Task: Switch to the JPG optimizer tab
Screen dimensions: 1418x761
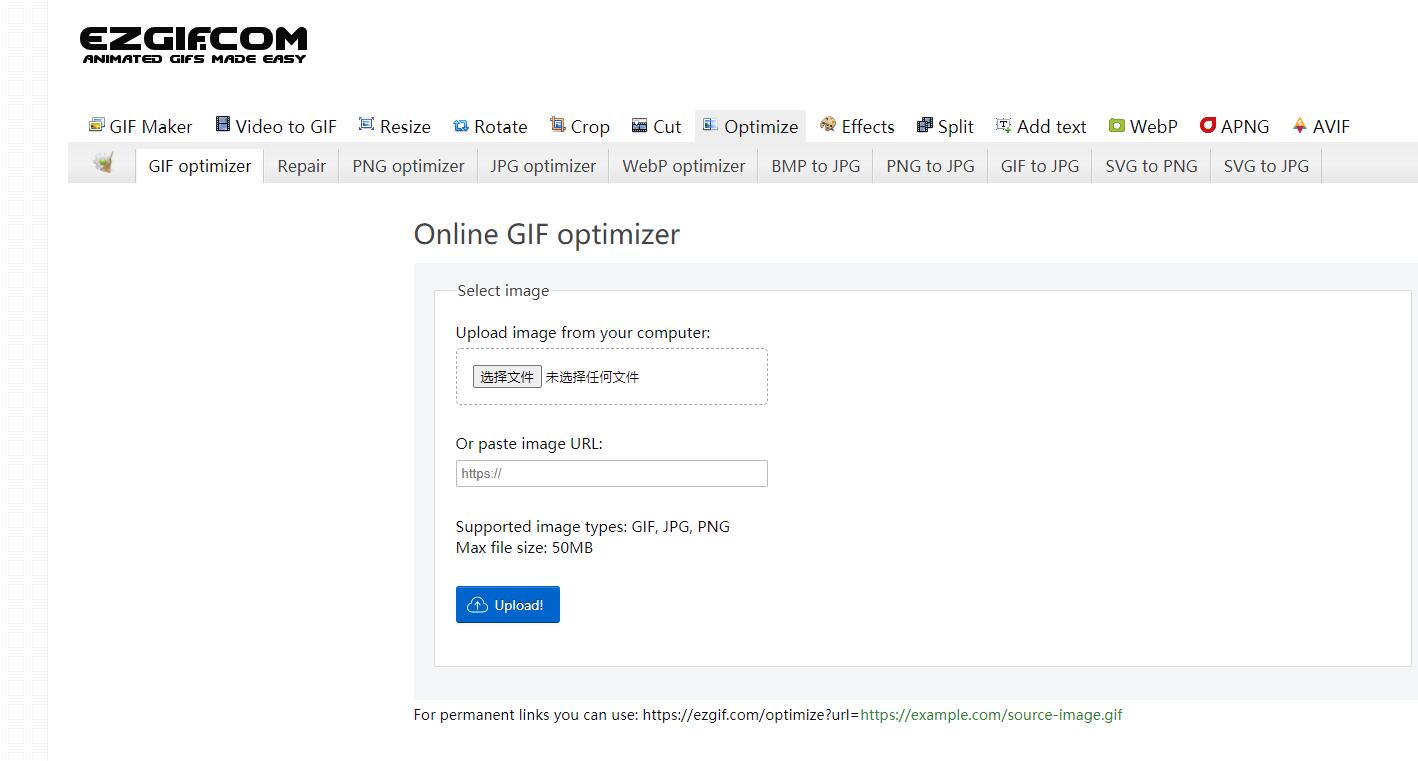Action: [x=543, y=166]
